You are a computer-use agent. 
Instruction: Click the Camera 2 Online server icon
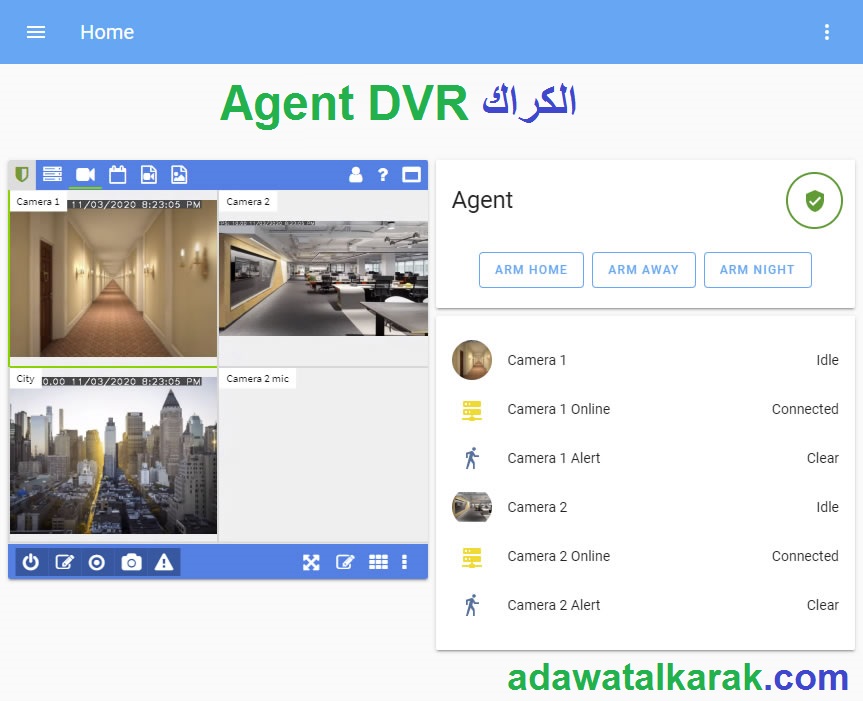tap(472, 557)
